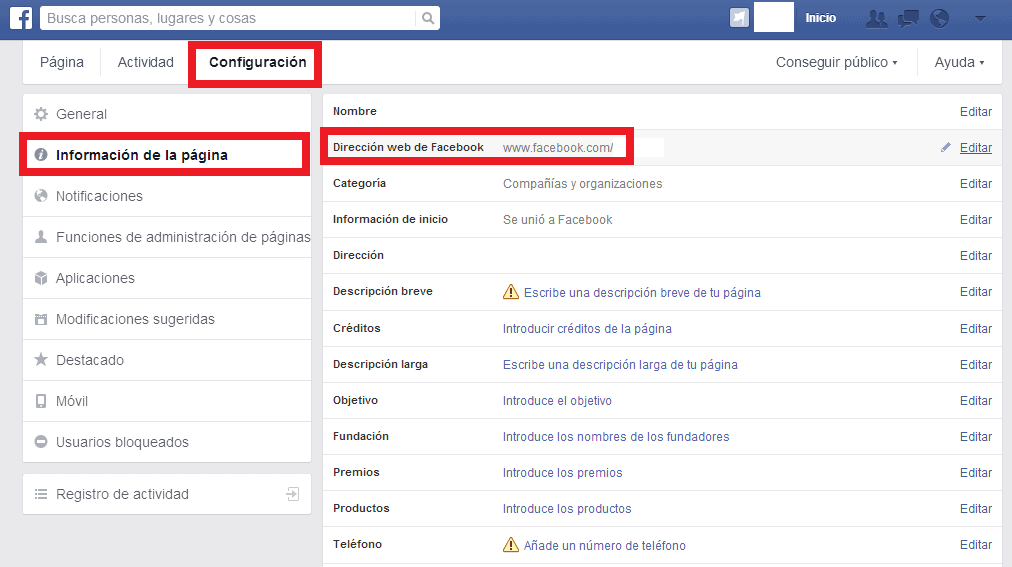Image resolution: width=1012 pixels, height=567 pixels.
Task: Click Editar for Dirección web de Facebook
Action: coord(975,148)
